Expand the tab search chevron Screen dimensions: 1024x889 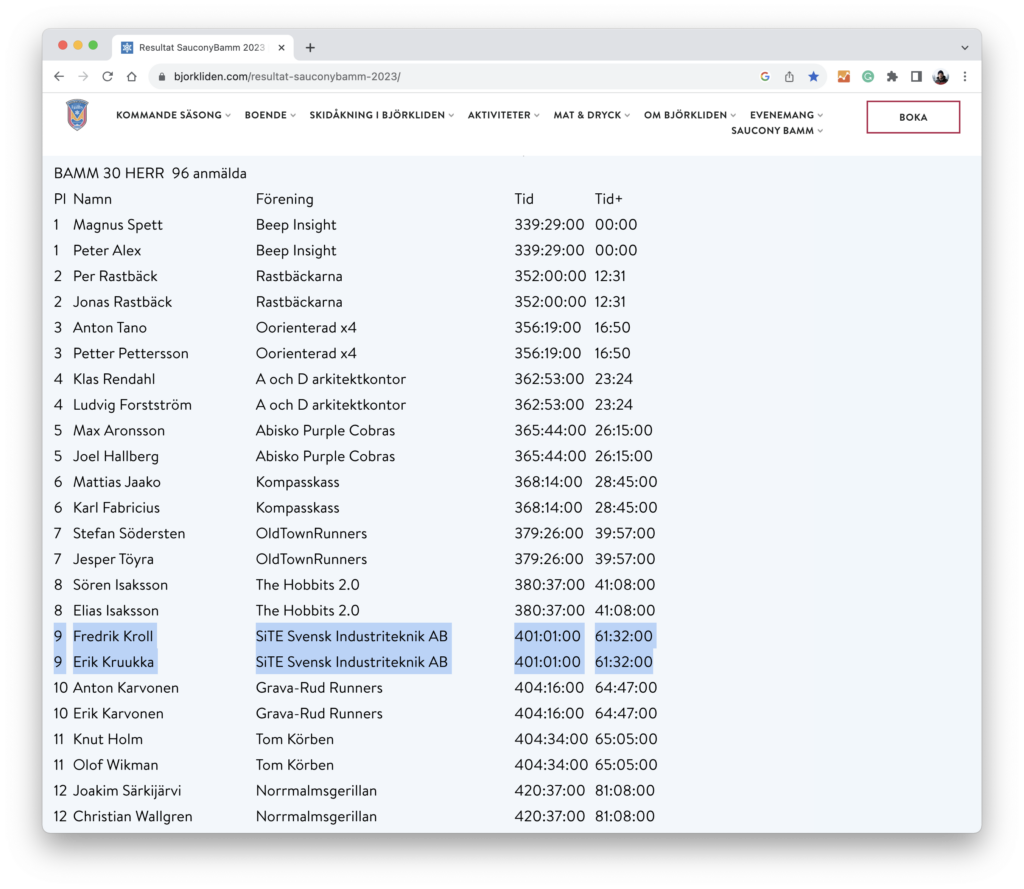click(x=965, y=48)
